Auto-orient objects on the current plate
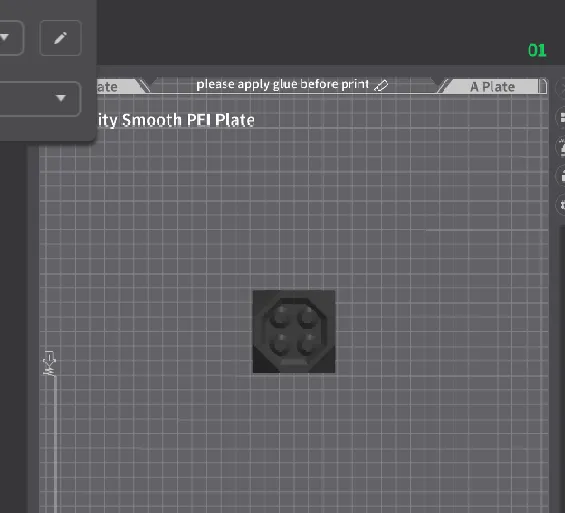Viewport: 565px width, 513px height. tap(561, 147)
